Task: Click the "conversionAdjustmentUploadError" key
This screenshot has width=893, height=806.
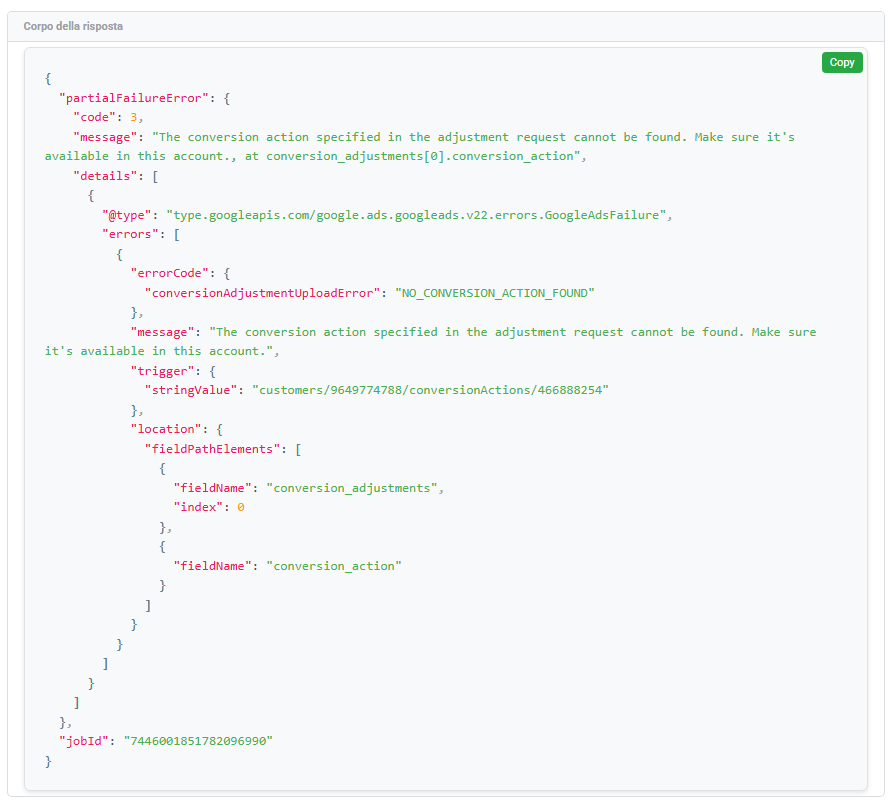Action: click(264, 293)
